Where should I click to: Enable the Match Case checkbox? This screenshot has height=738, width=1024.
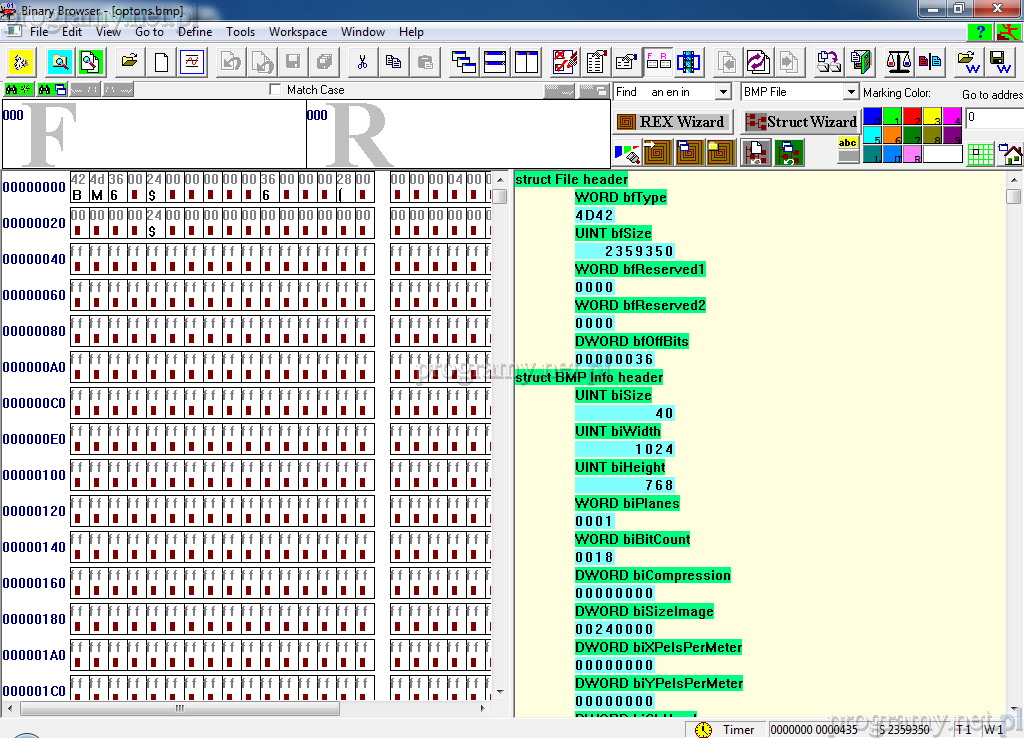pyautogui.click(x=277, y=90)
